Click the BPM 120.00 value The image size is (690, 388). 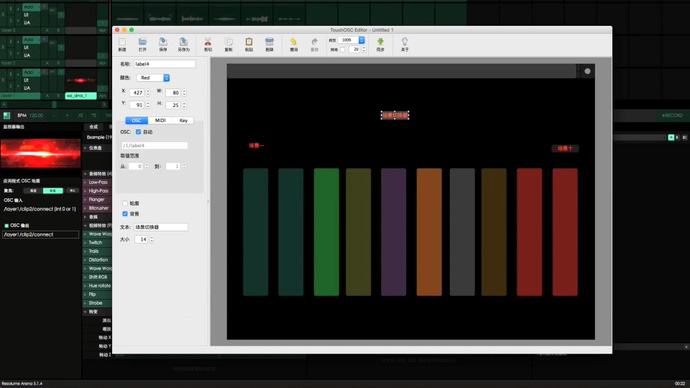tap(36, 116)
